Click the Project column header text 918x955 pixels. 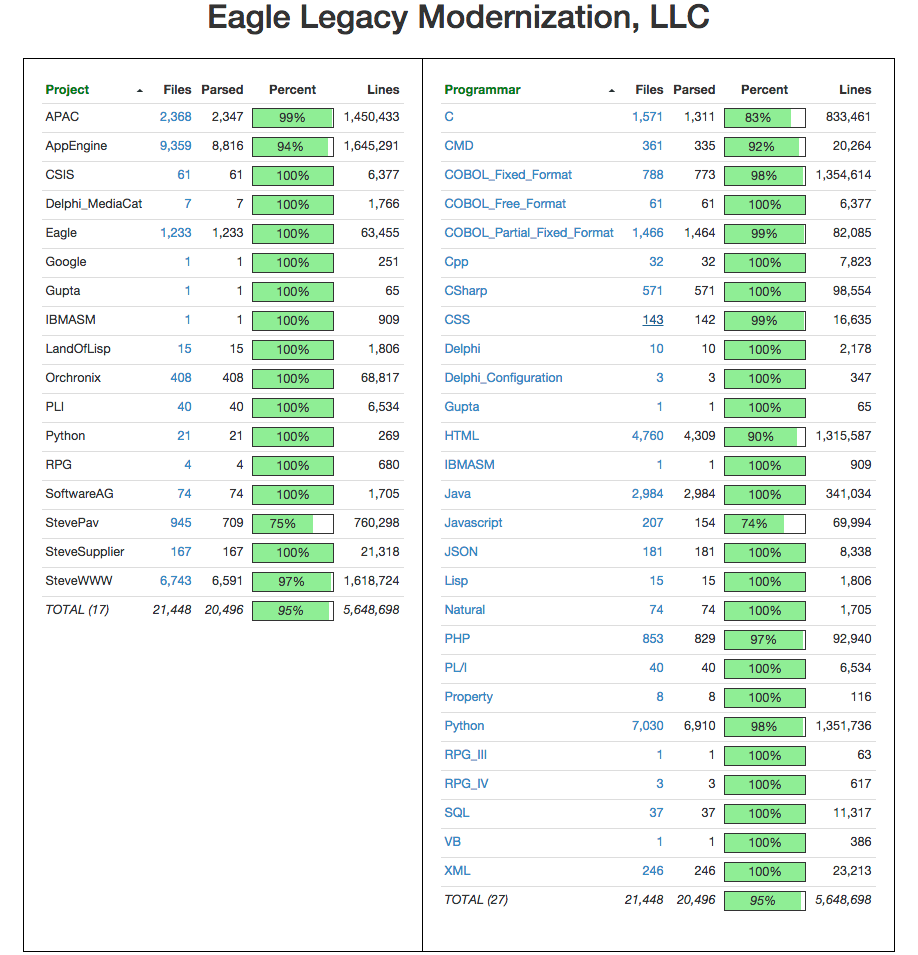pos(67,90)
